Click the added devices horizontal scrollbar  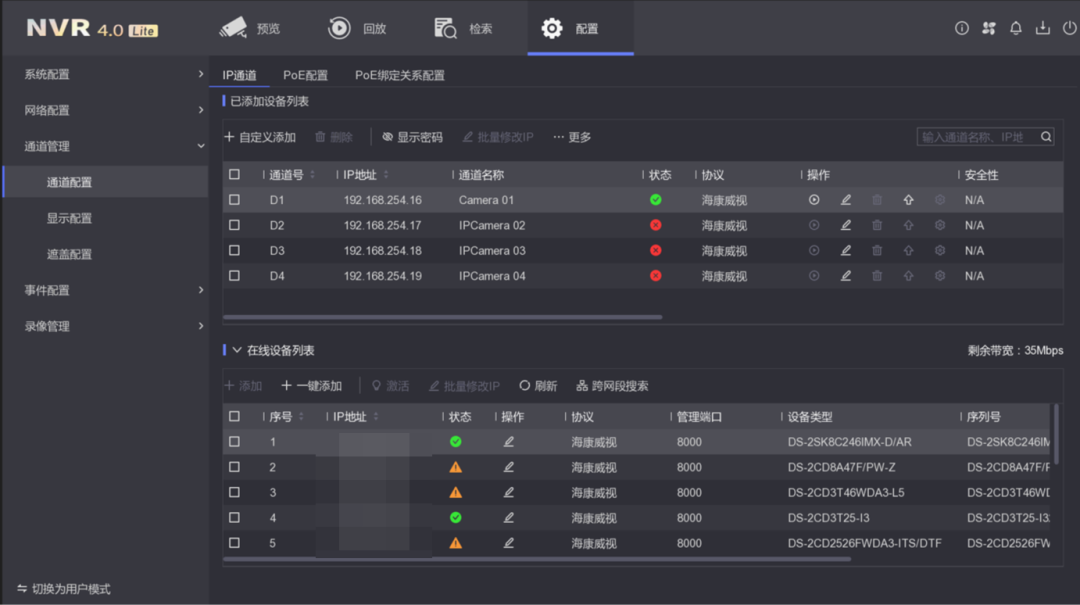[442, 317]
